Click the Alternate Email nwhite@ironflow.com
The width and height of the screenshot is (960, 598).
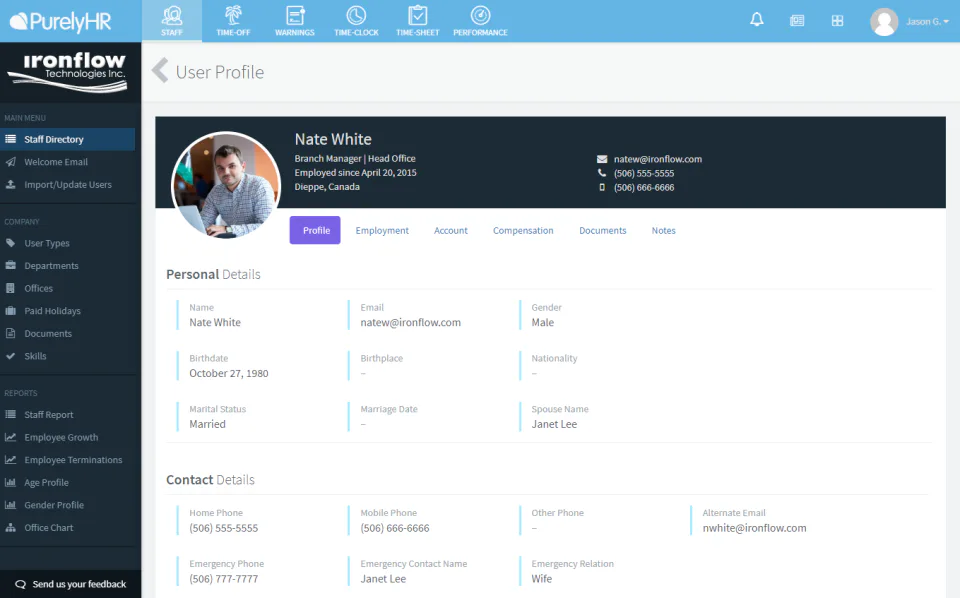[754, 528]
